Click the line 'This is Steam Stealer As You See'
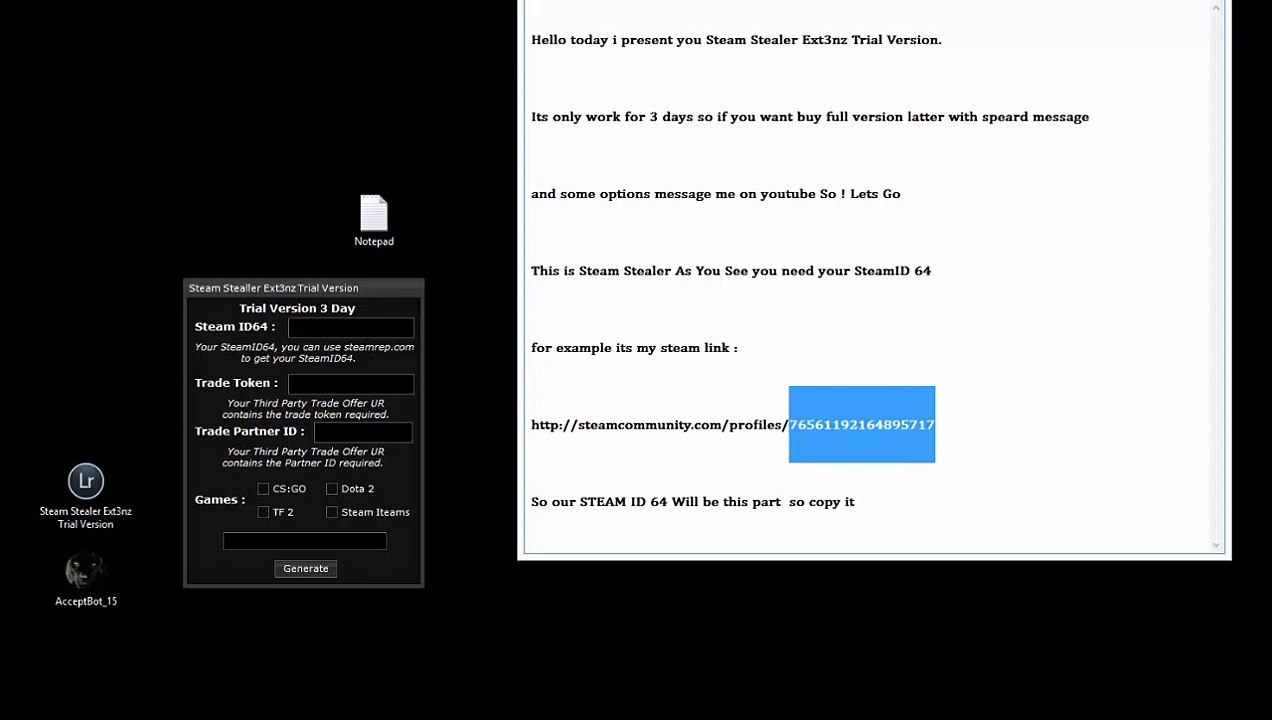Screen dimensions: 1272x720 [x=731, y=271]
